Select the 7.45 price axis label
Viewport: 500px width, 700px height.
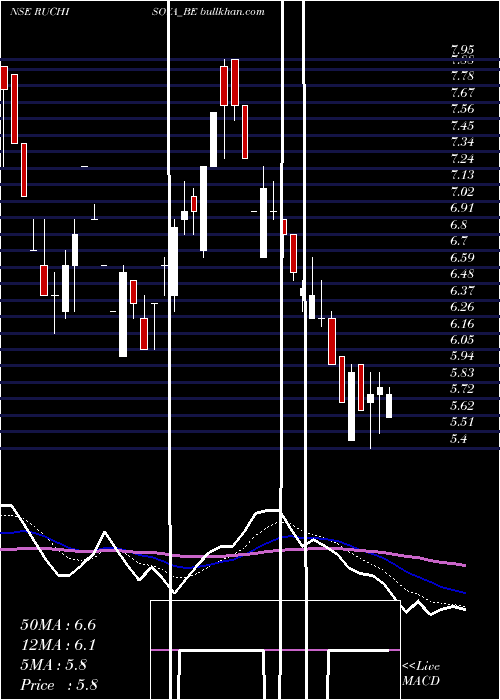(x=462, y=125)
